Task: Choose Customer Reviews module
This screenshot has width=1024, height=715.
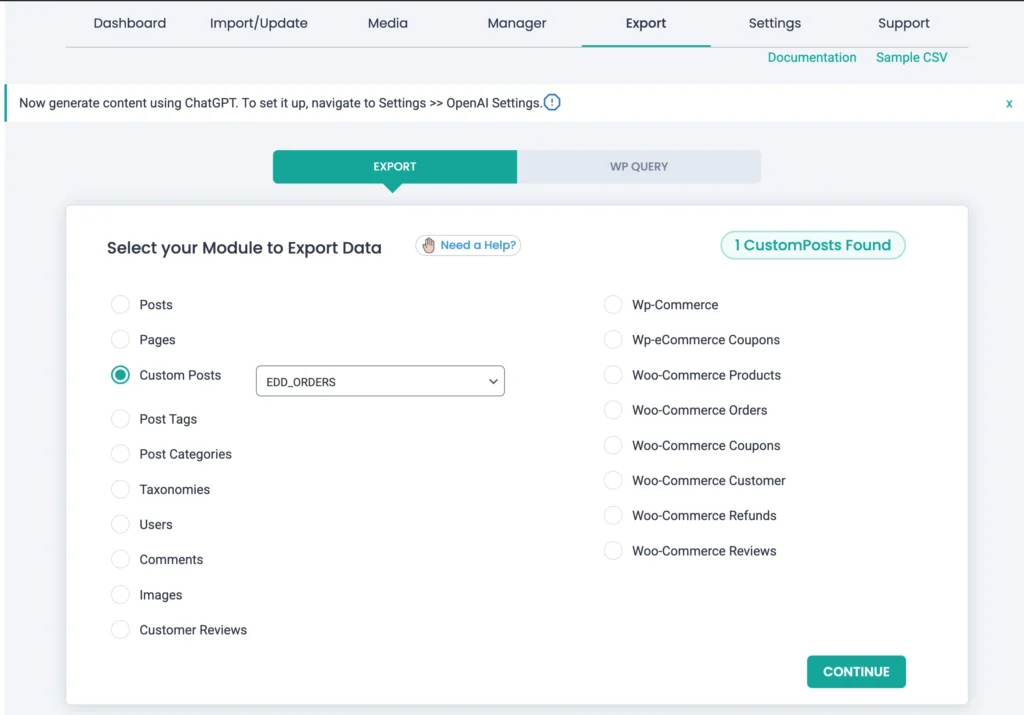Action: click(x=120, y=629)
